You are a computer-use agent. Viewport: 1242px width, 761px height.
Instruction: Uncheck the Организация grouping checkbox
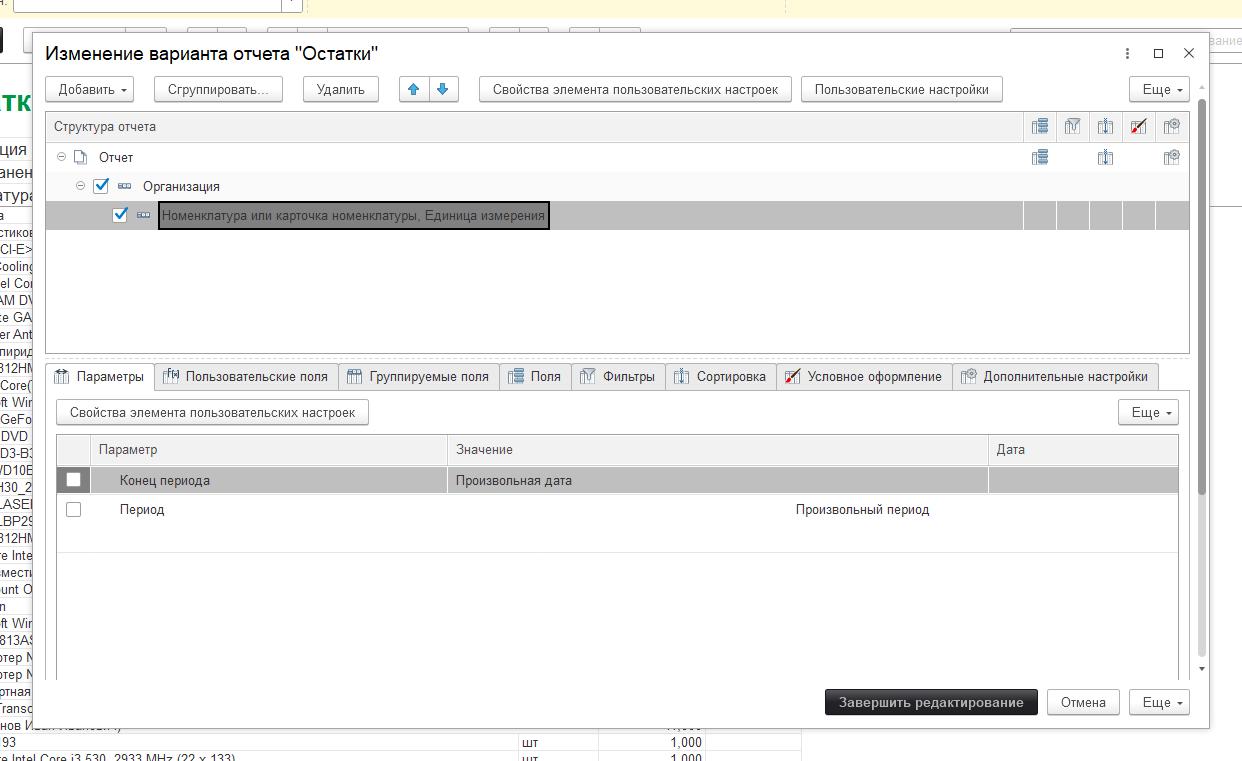click(101, 186)
